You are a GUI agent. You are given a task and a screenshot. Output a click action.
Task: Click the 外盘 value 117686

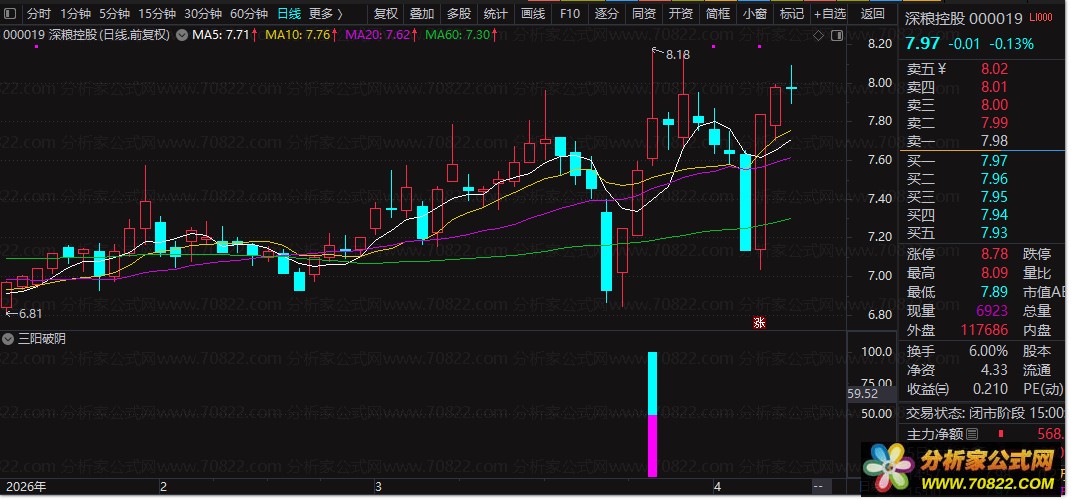[x=984, y=330]
